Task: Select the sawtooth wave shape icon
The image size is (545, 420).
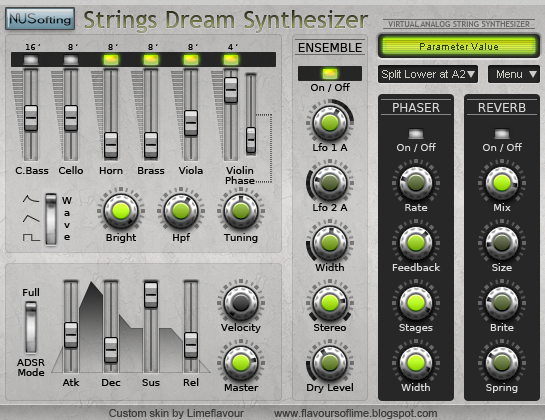Action: [x=31, y=218]
